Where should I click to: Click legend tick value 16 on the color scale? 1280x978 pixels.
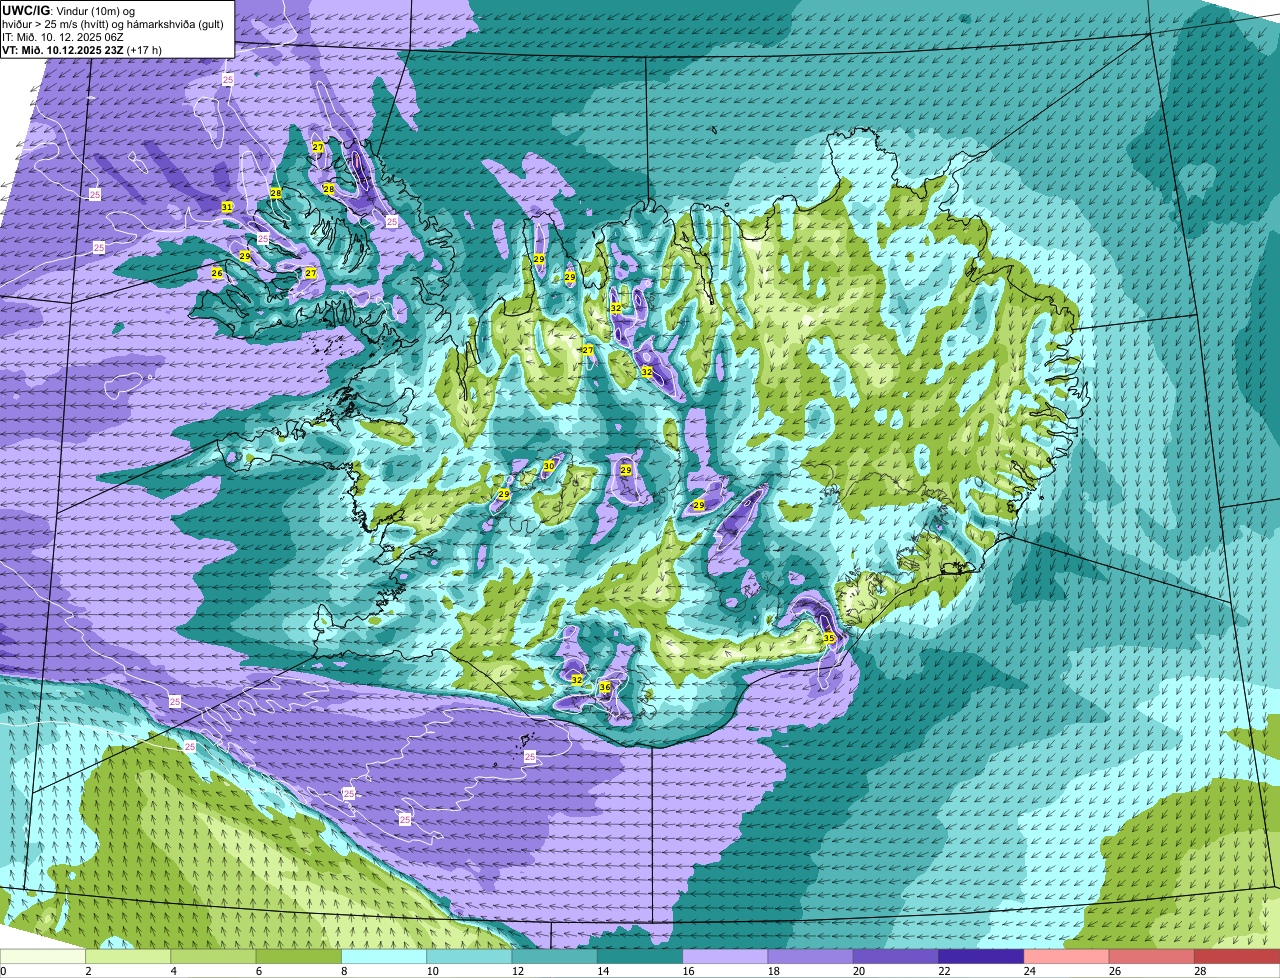click(686, 971)
